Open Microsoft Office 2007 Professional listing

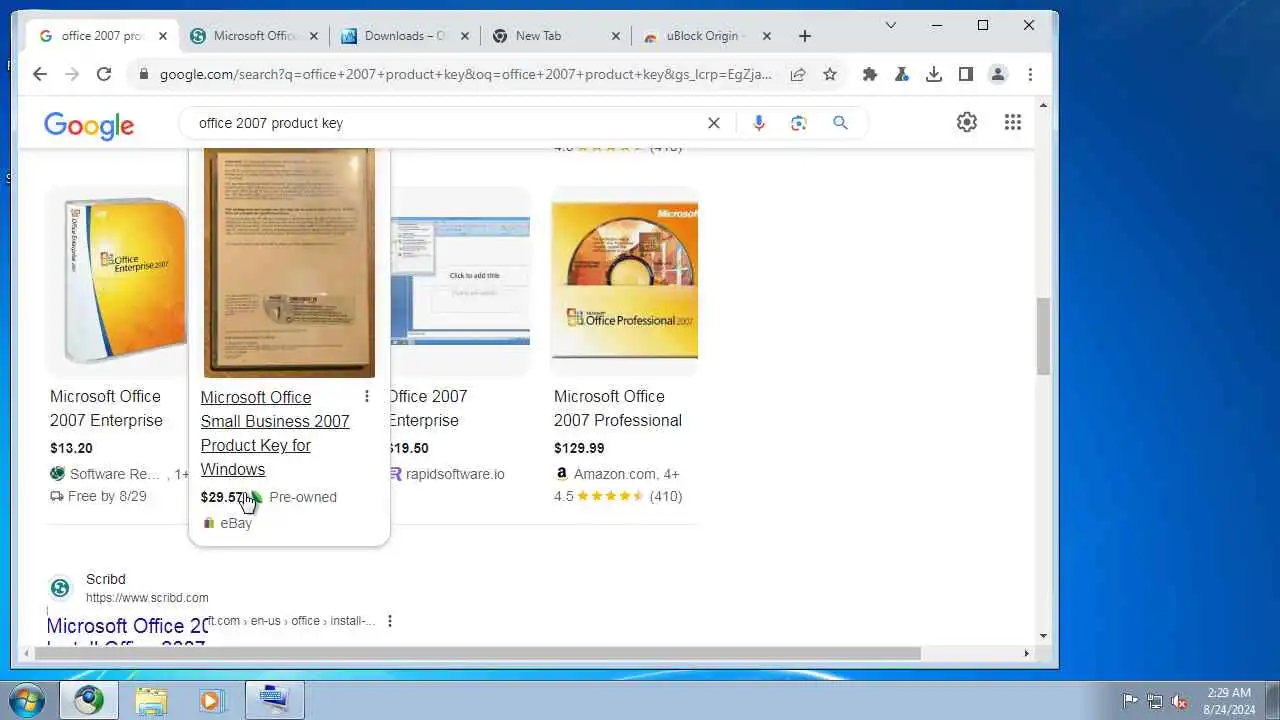point(618,408)
